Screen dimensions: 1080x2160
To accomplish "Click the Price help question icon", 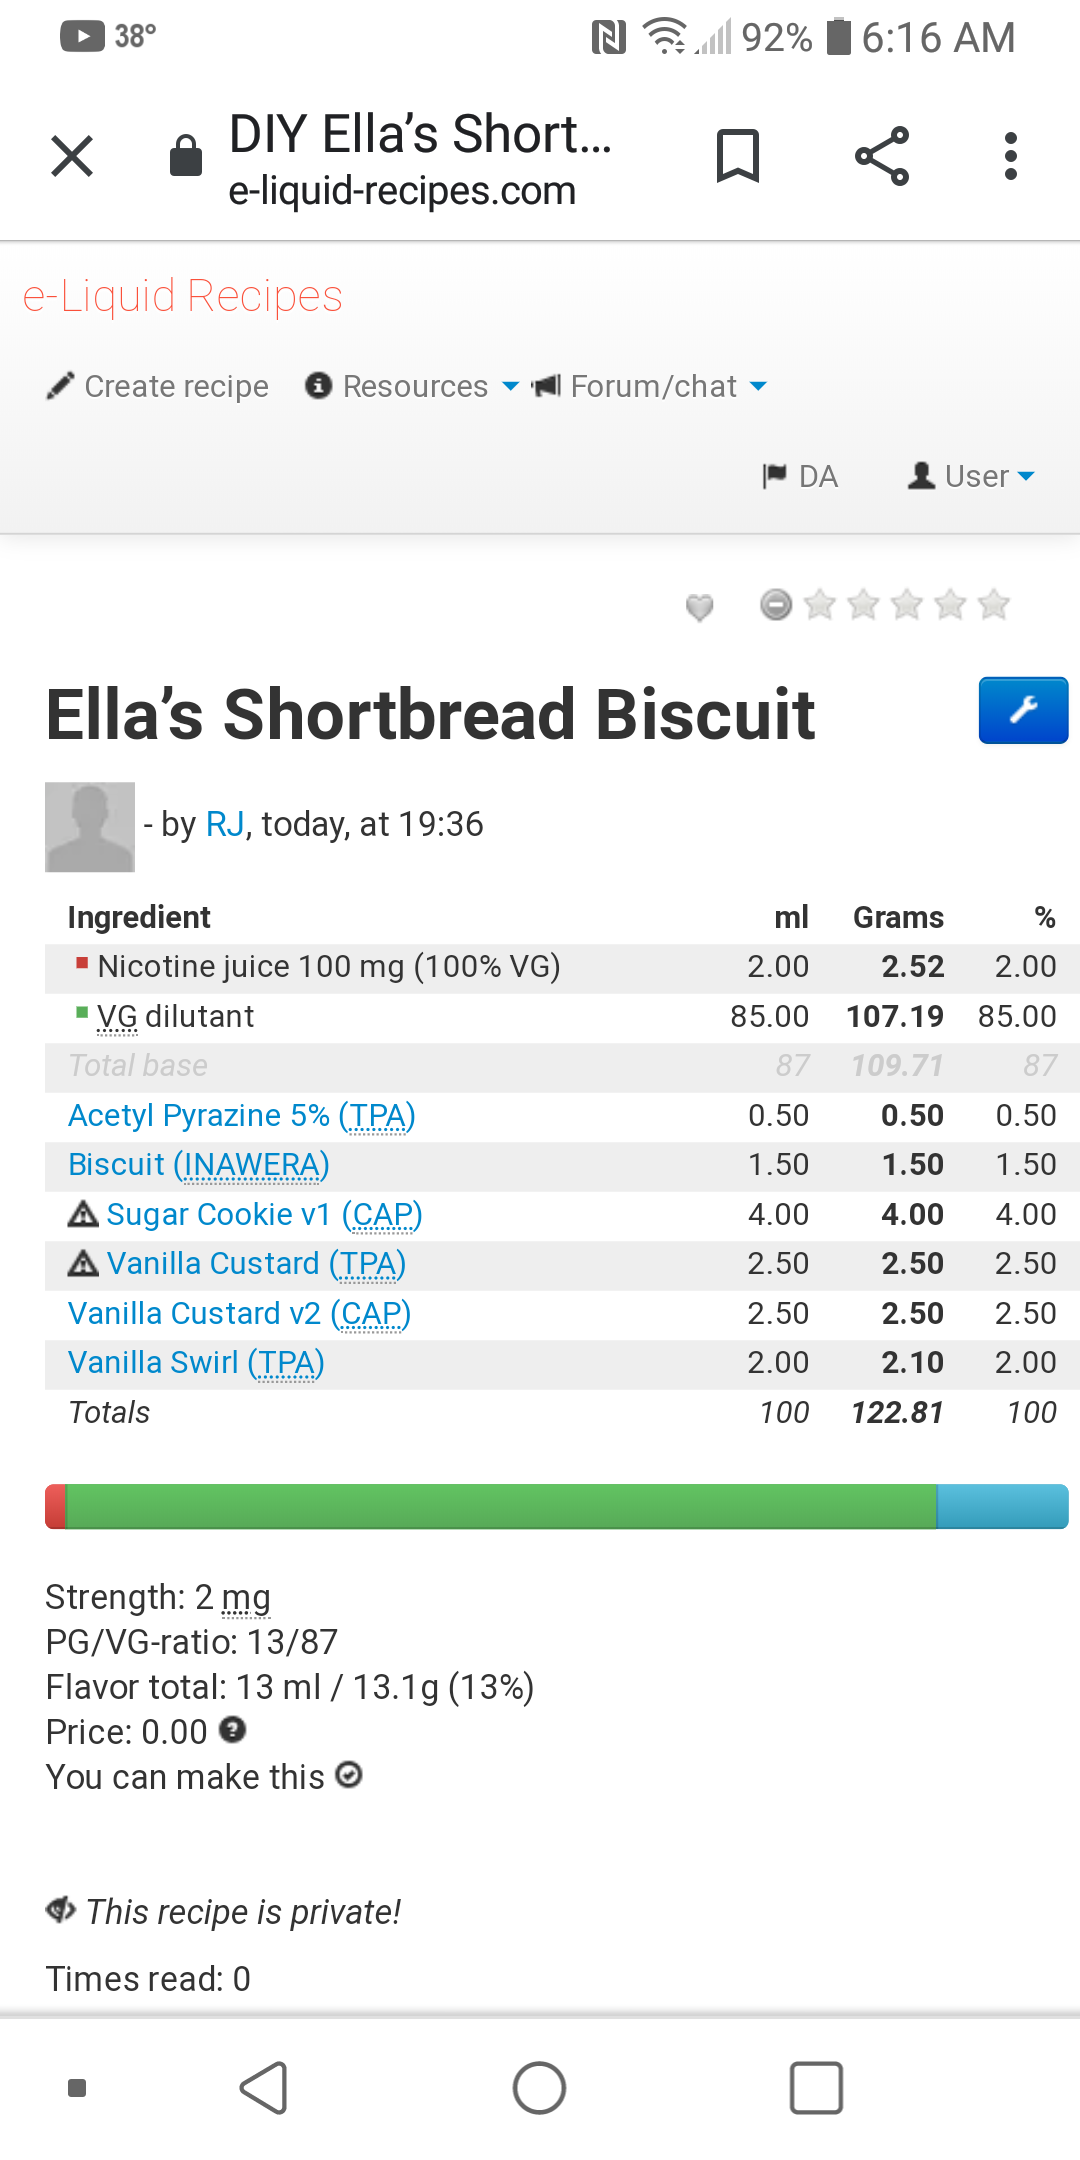I will (232, 1729).
